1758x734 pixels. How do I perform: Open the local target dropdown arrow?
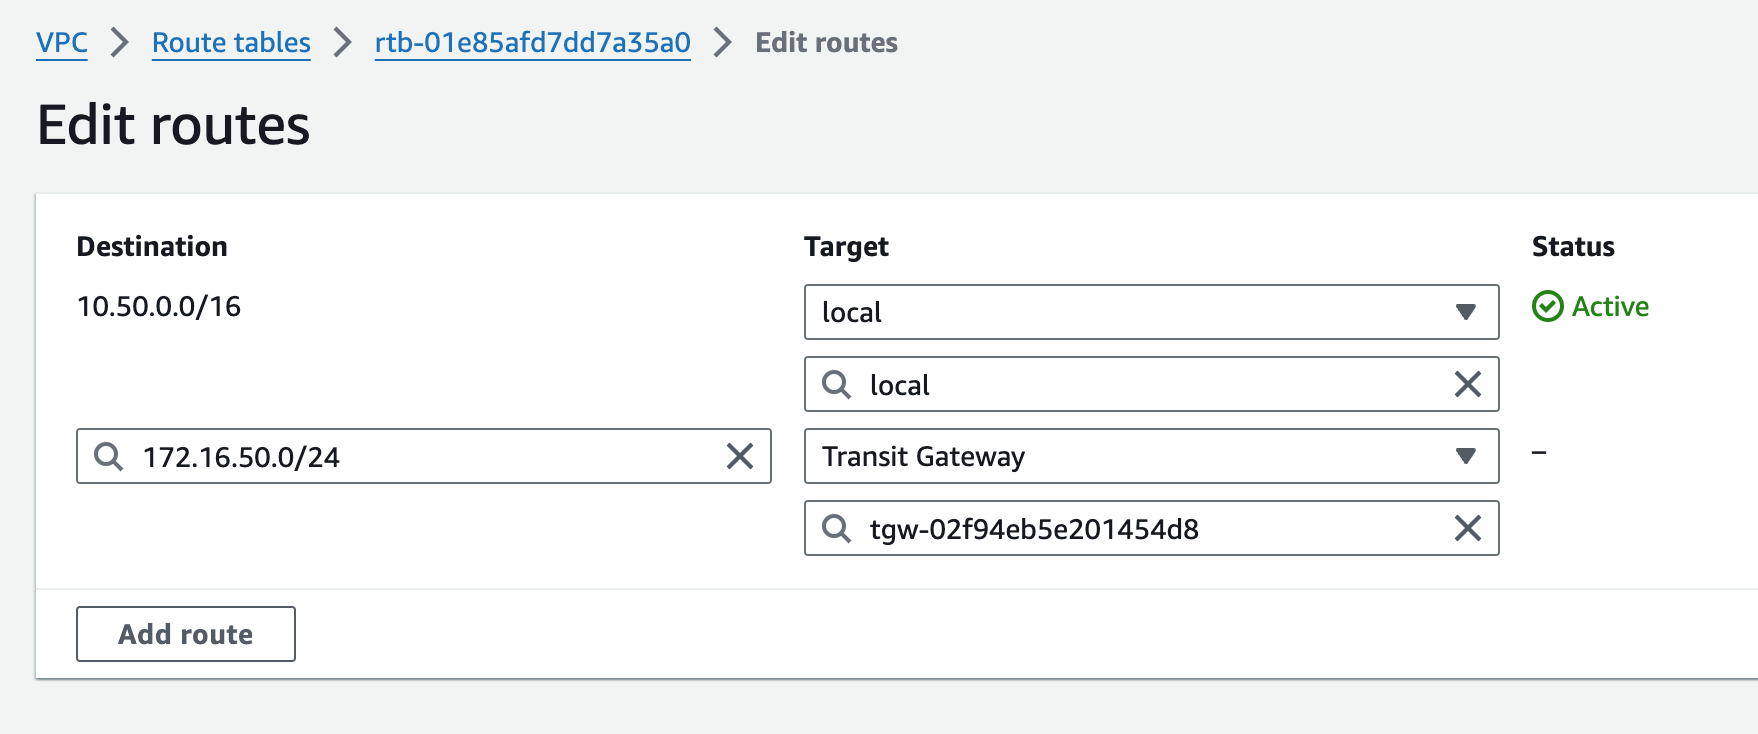pos(1466,312)
